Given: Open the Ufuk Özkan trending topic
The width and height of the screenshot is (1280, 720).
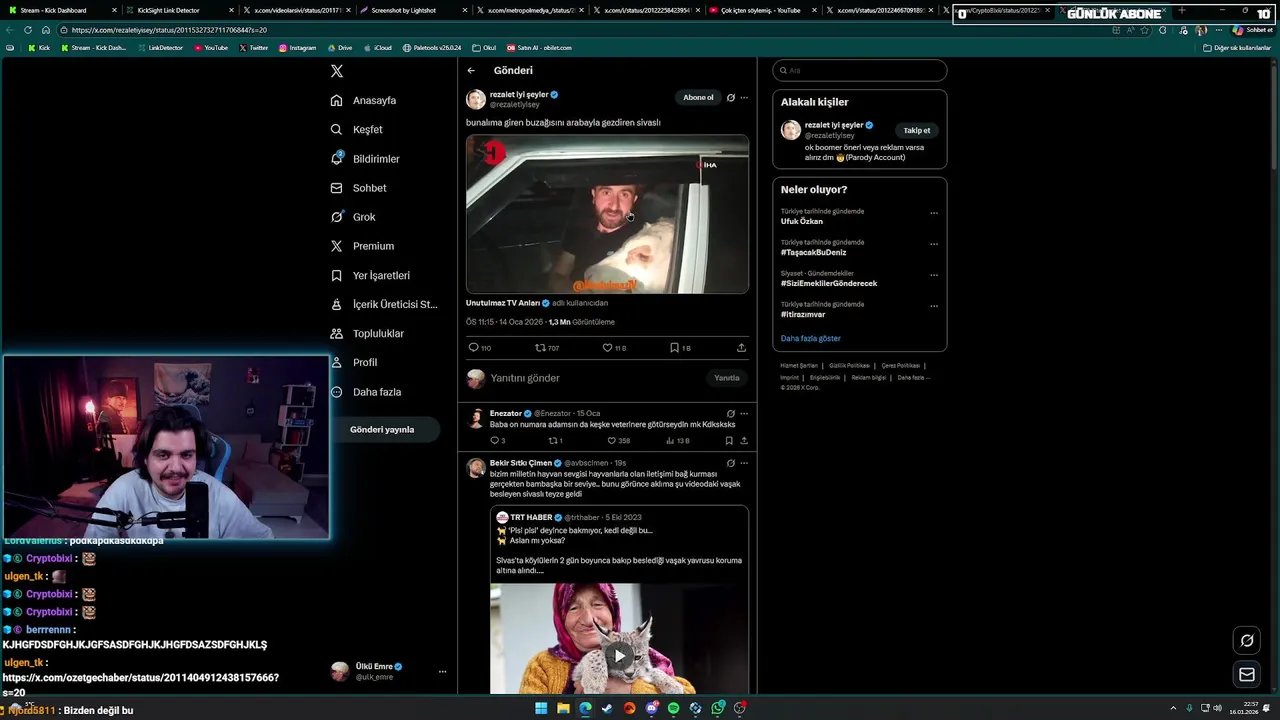Looking at the screenshot, I should coord(802,221).
